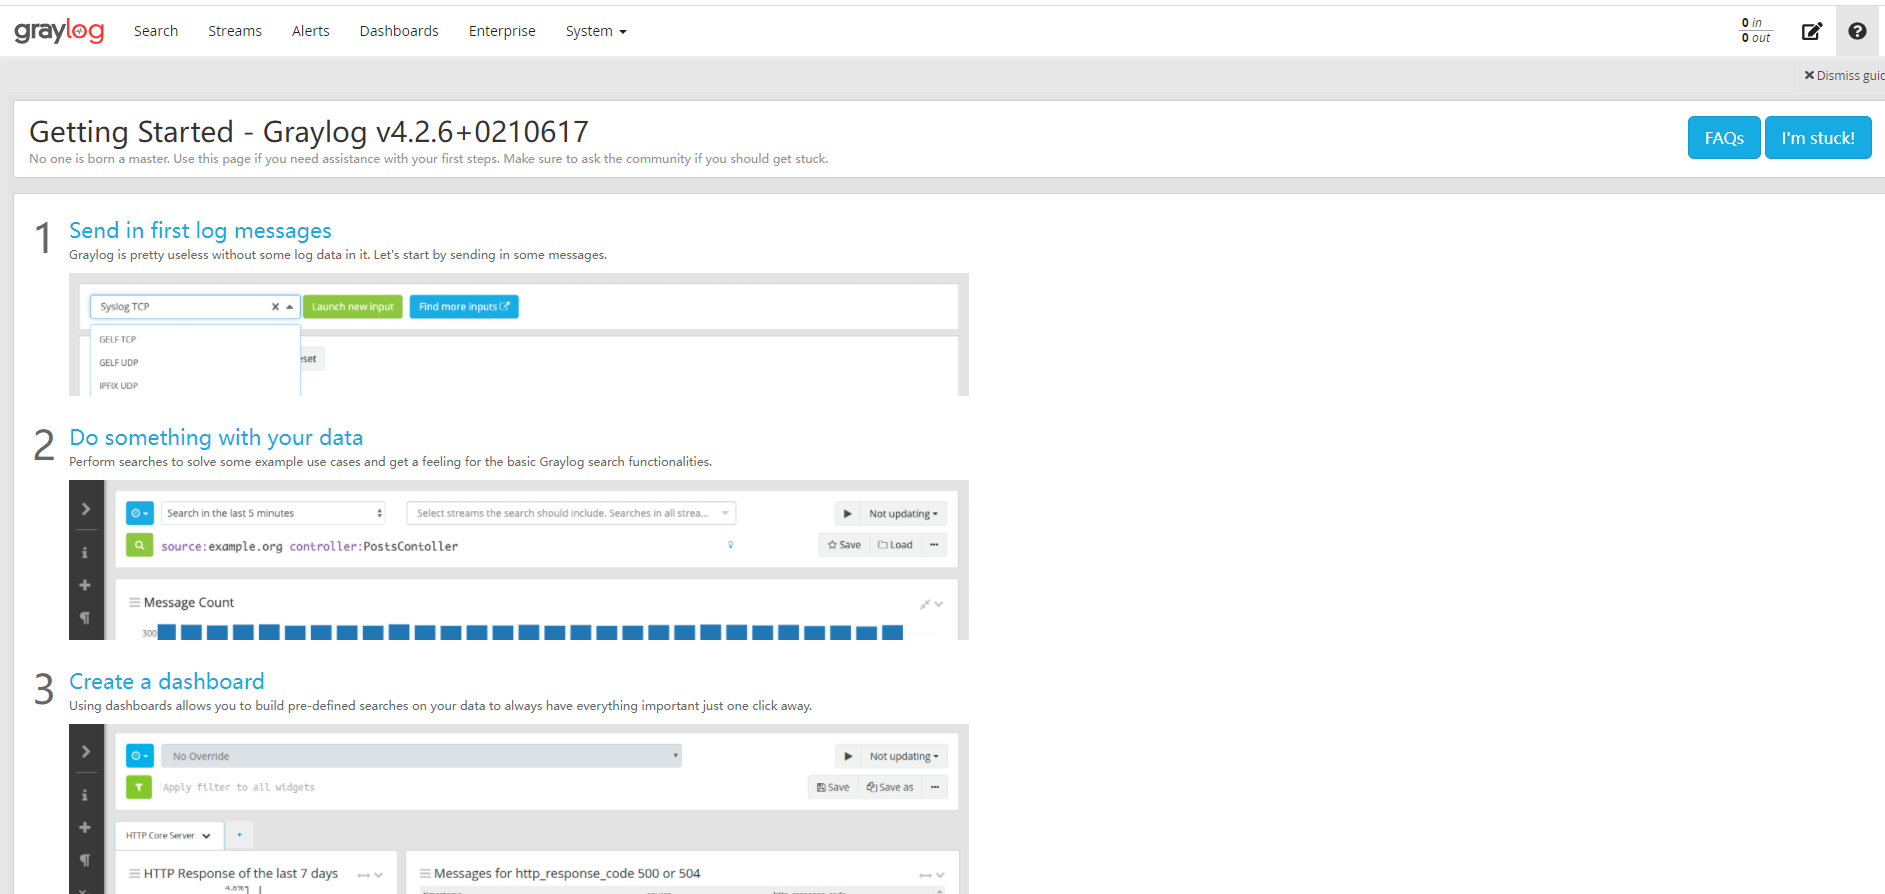
Task: Open the Not updating dropdown in step 3
Action: coord(904,756)
